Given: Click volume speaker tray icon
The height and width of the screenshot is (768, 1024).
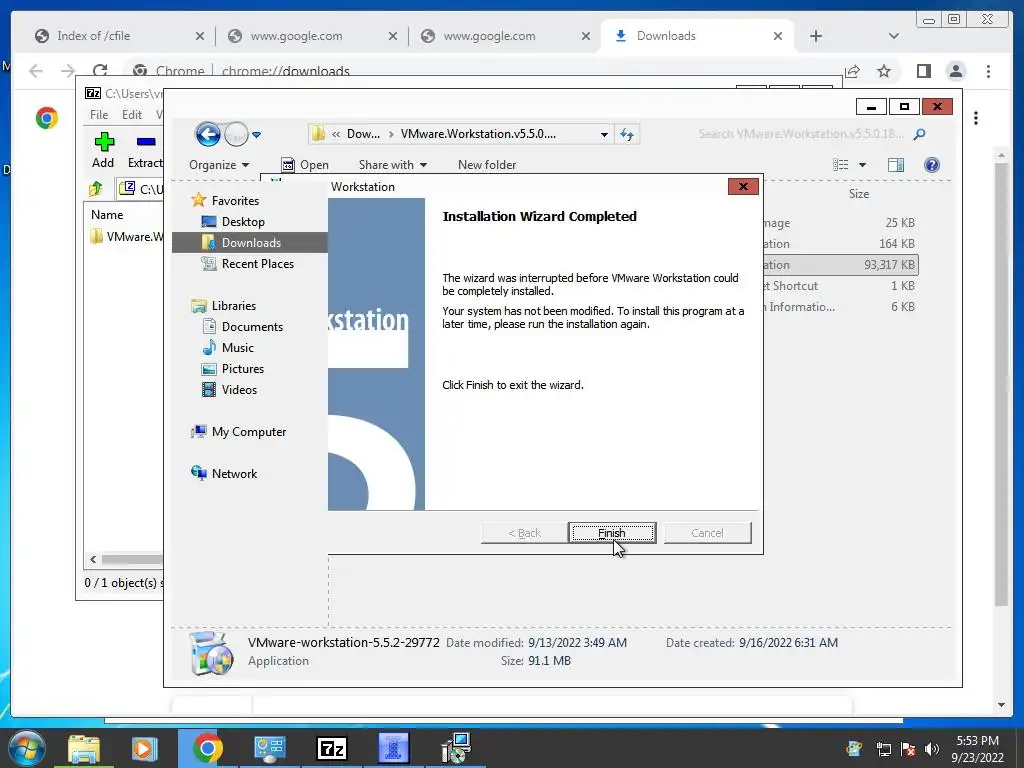Looking at the screenshot, I should point(931,749).
